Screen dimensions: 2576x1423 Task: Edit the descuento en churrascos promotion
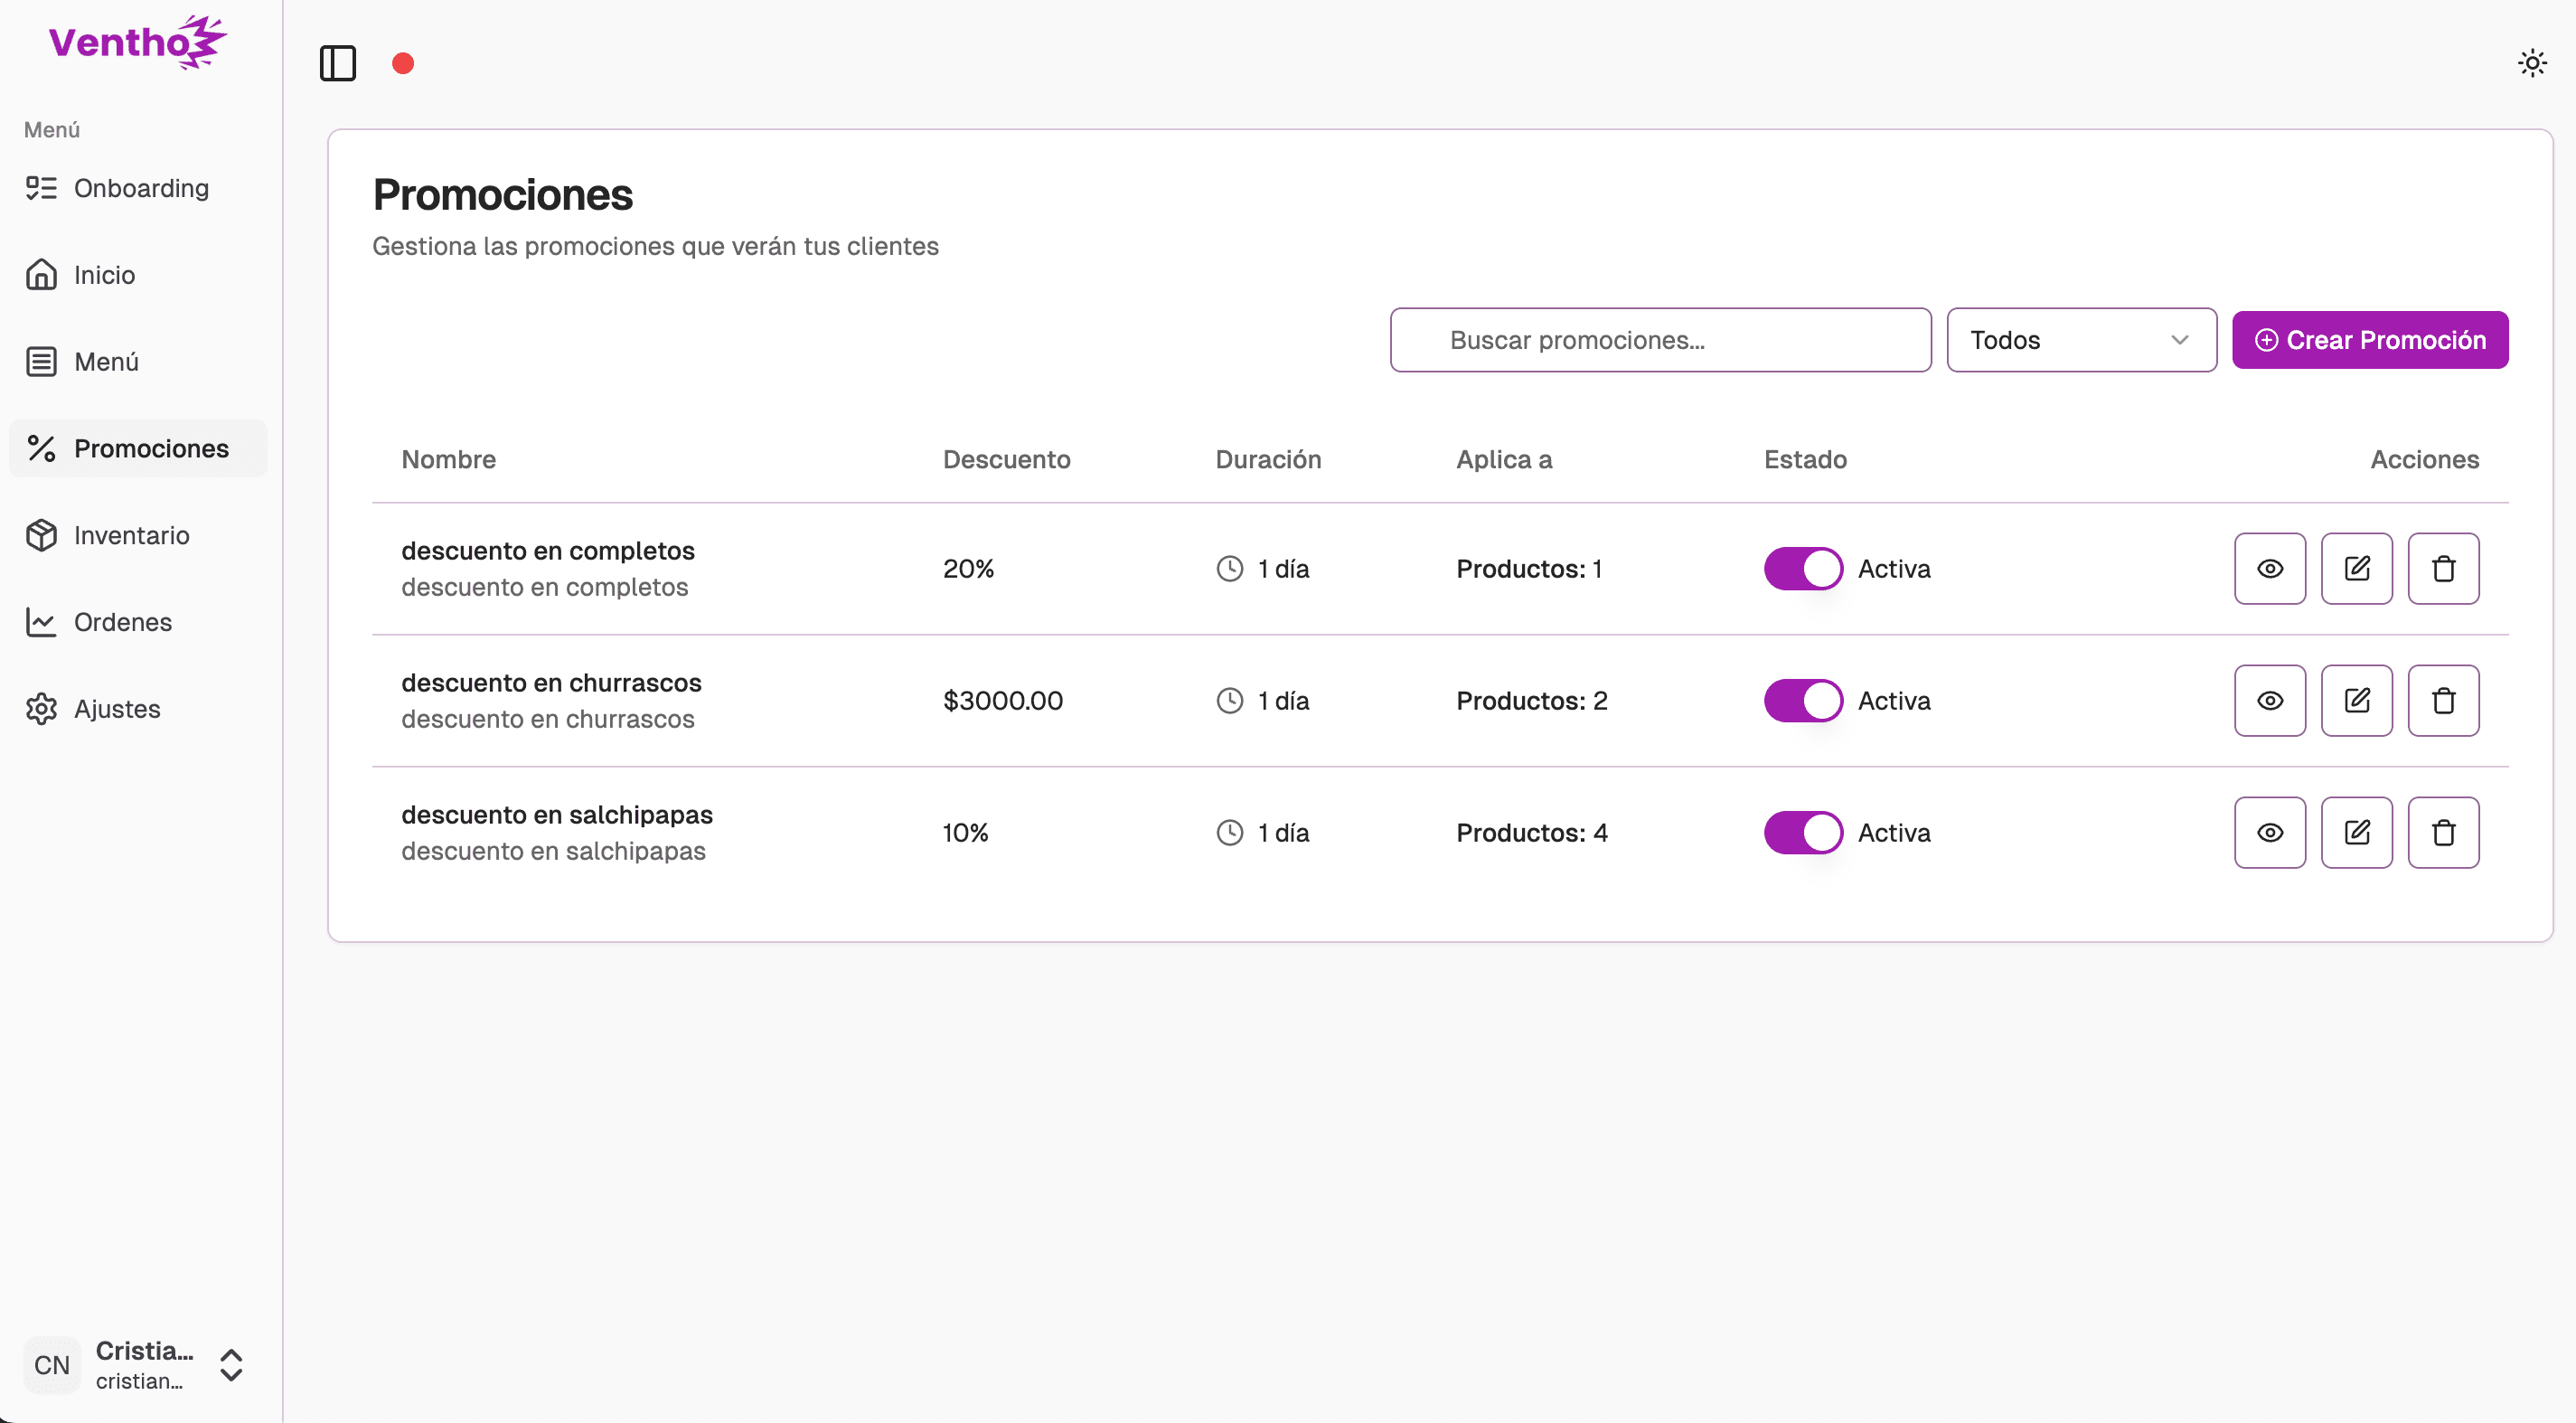tap(2356, 700)
